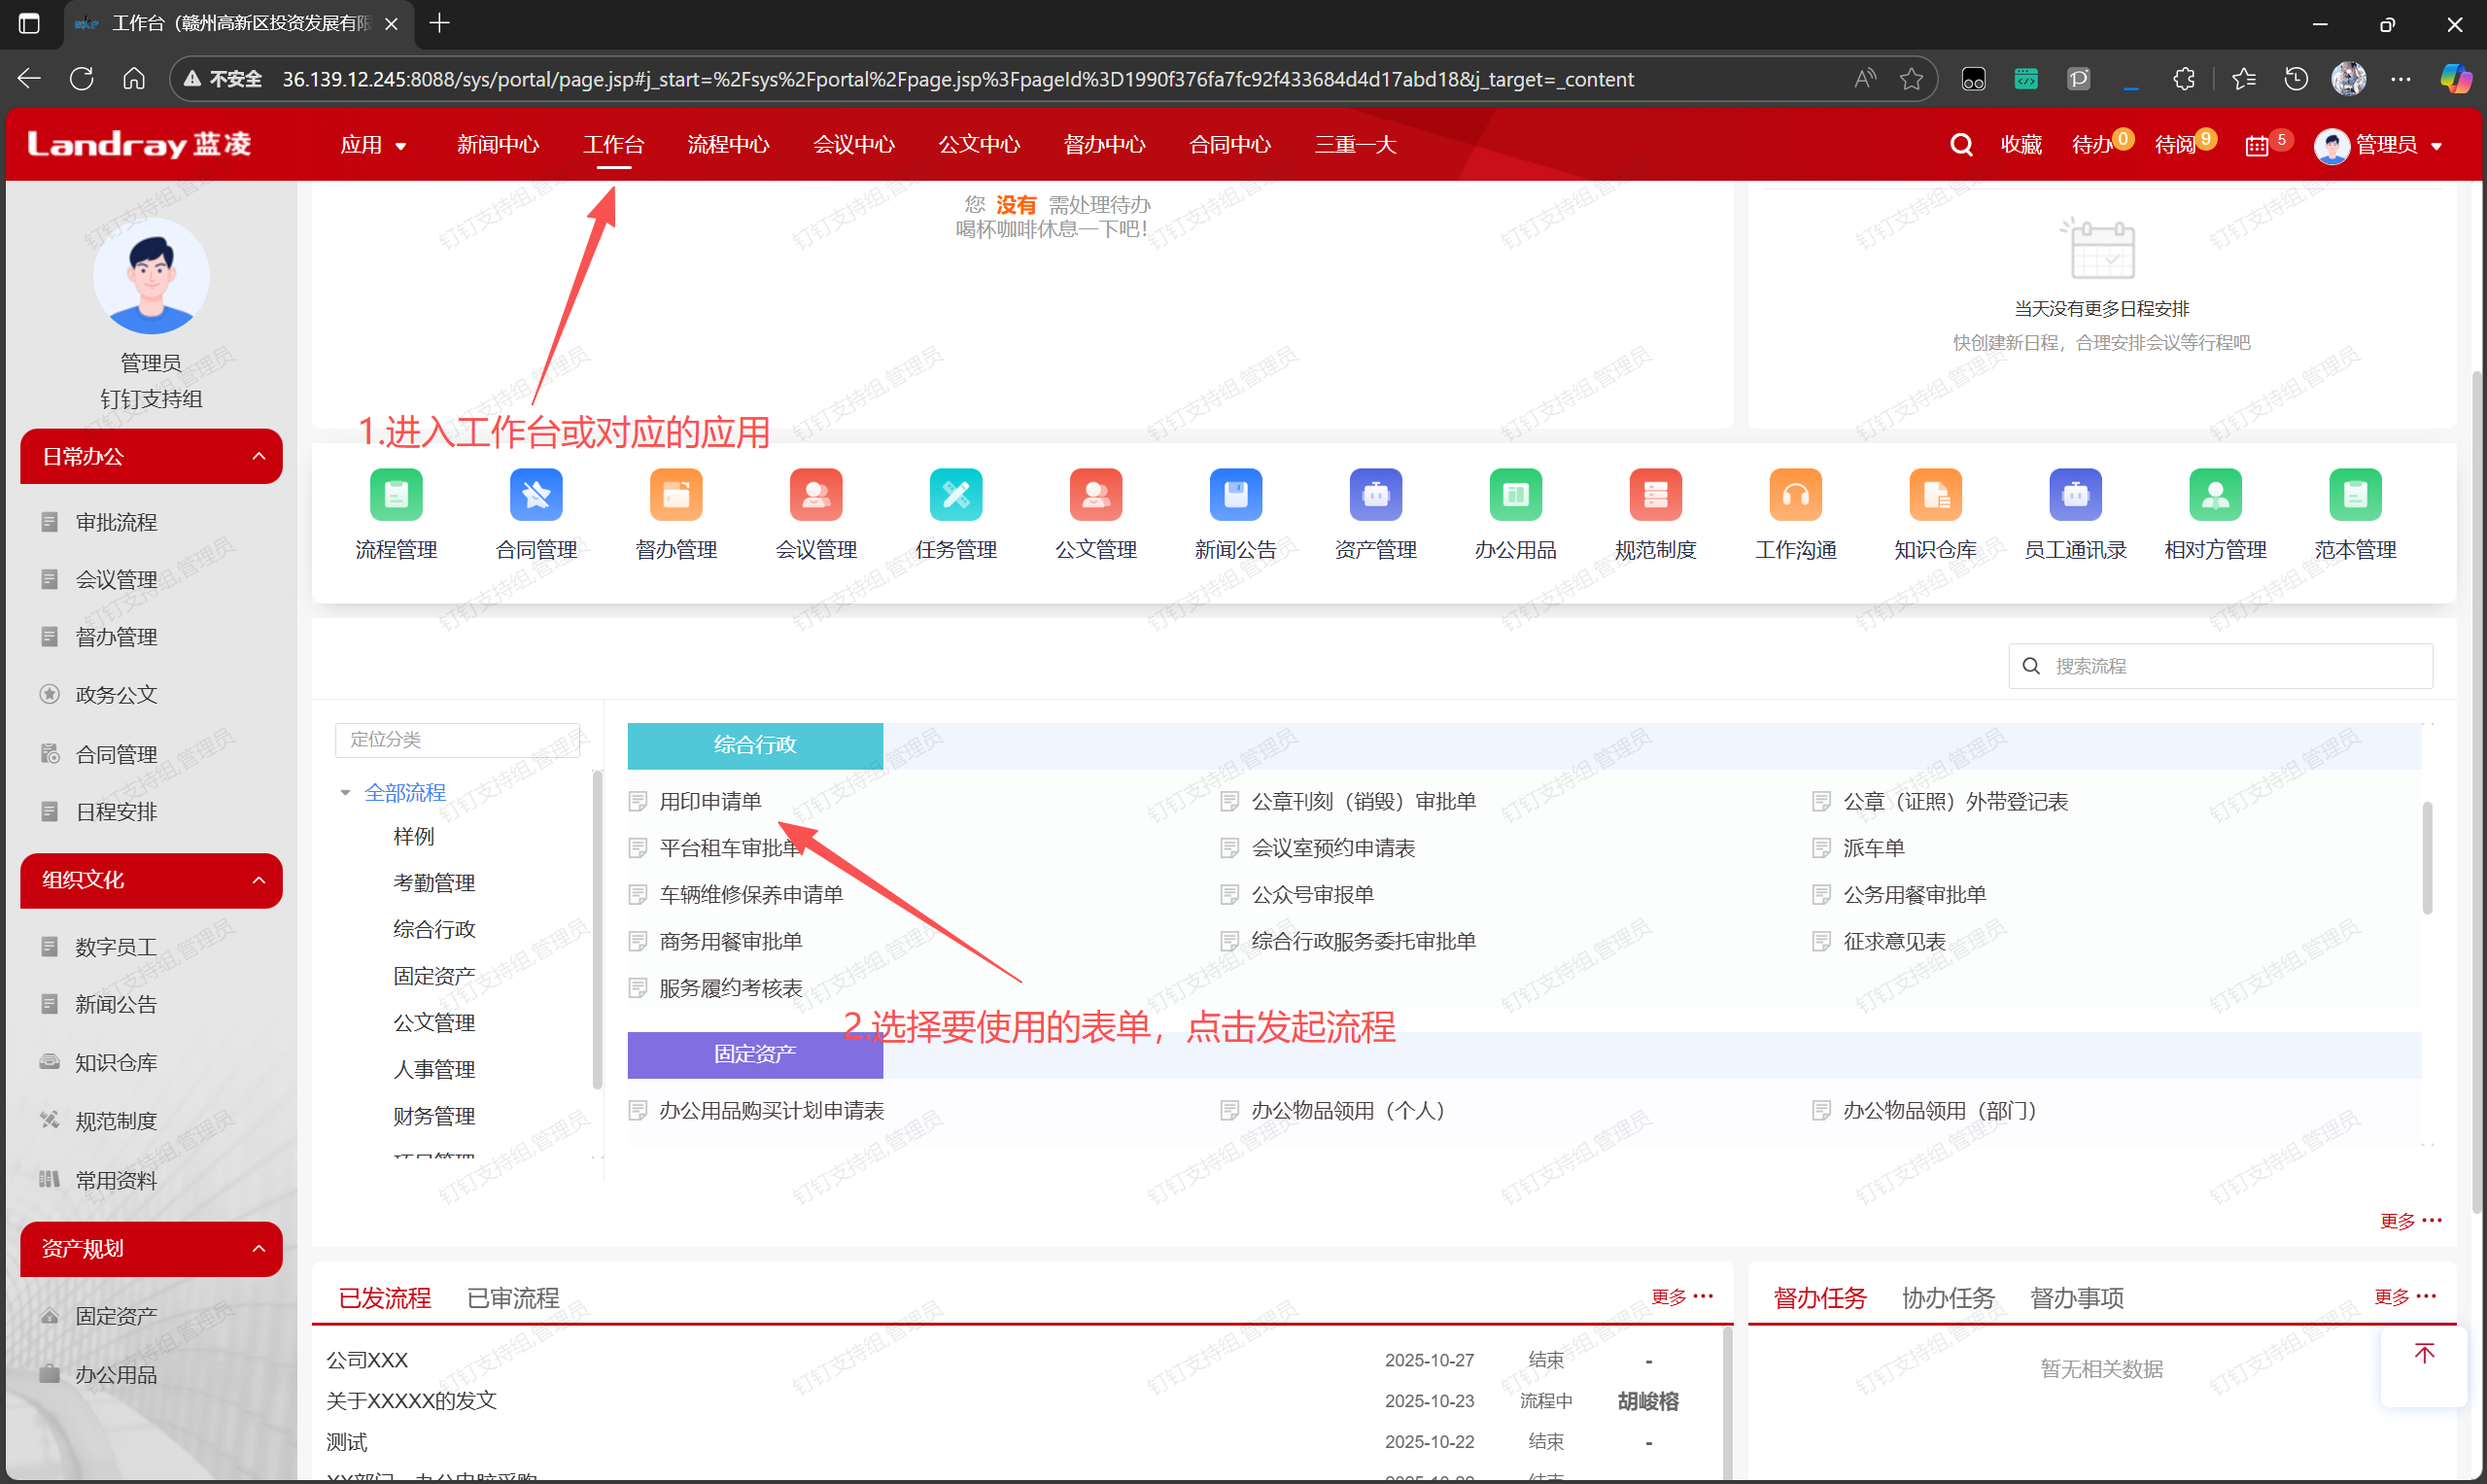Collapse the 组织文化 sidebar section
The height and width of the screenshot is (1484, 2487).
[258, 880]
